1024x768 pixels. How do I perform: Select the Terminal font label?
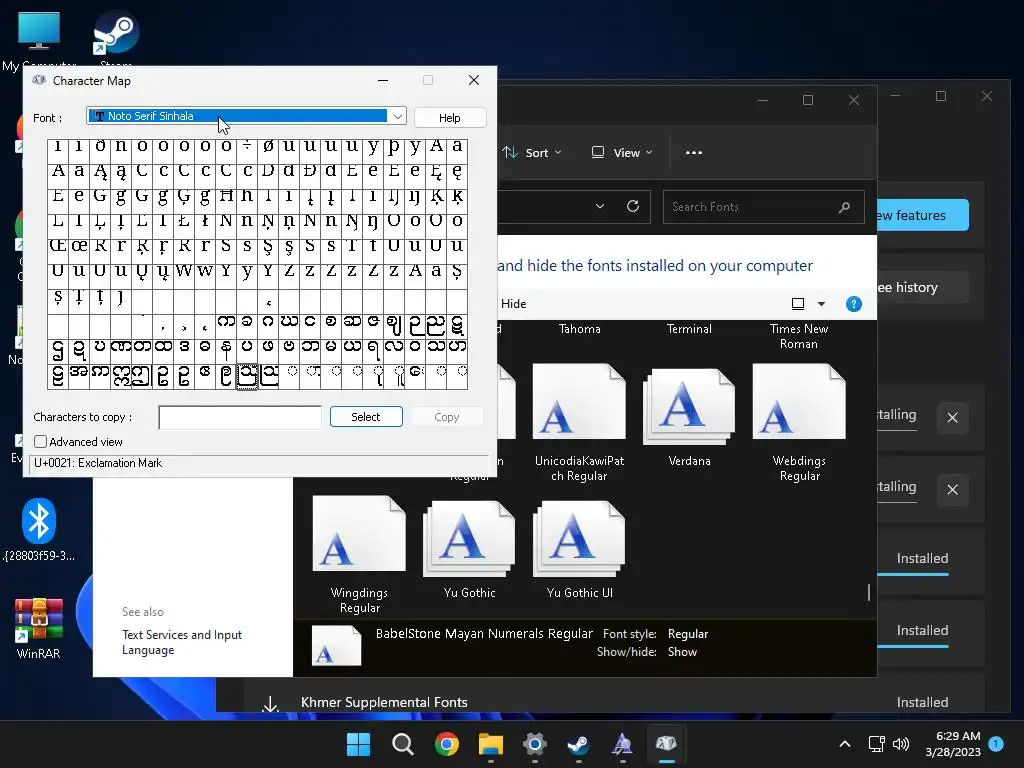[x=689, y=329]
